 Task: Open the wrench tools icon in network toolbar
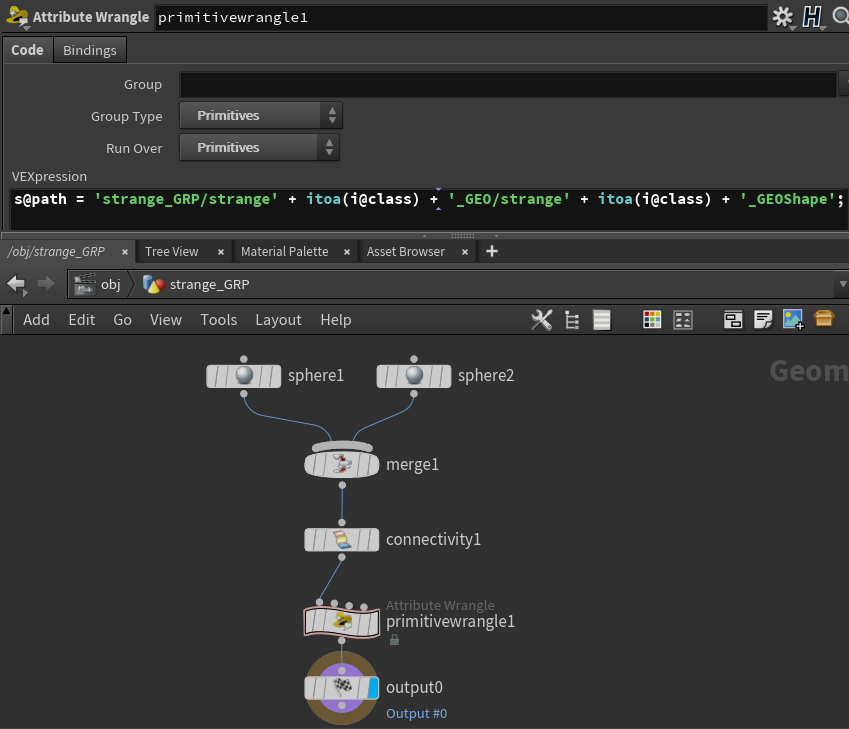(x=541, y=320)
